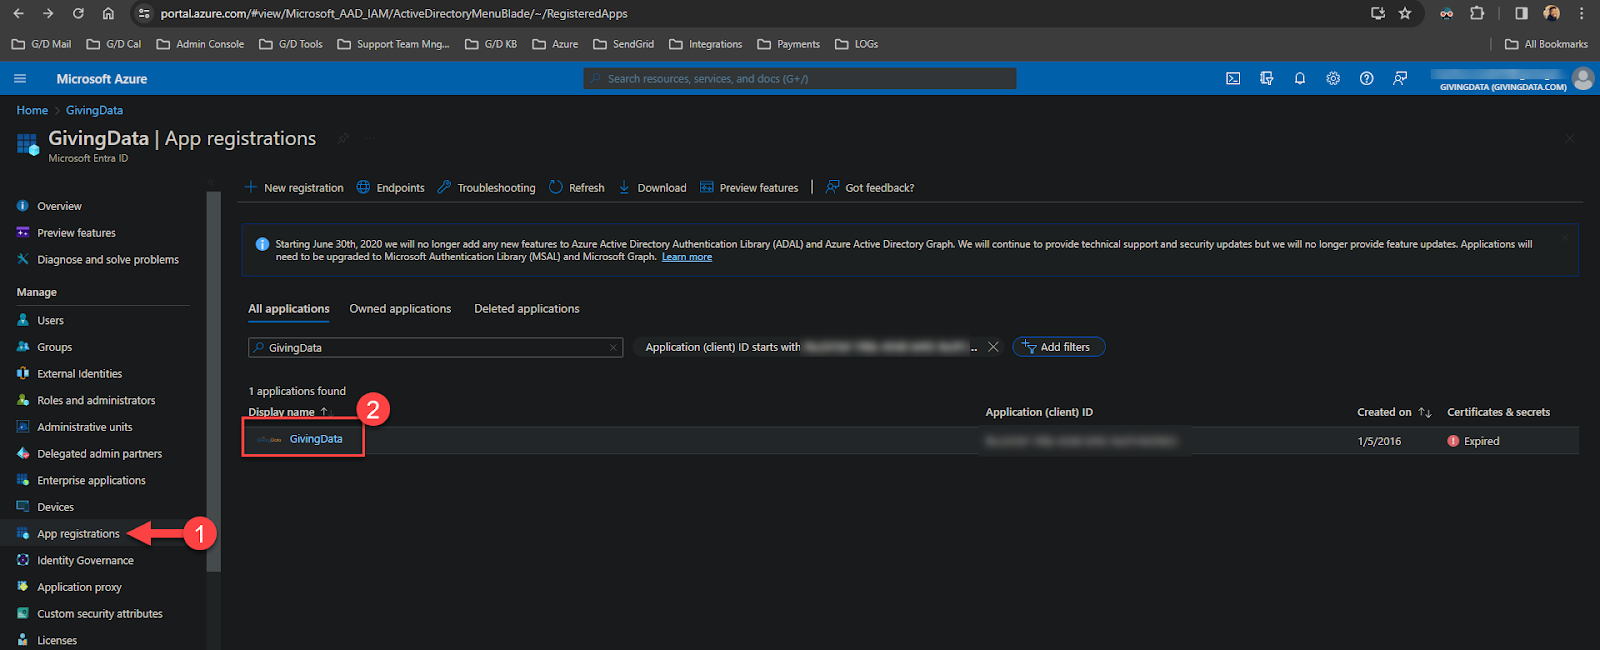Open the Directories and subscriptions filter icon
The image size is (1600, 650).
(1266, 78)
